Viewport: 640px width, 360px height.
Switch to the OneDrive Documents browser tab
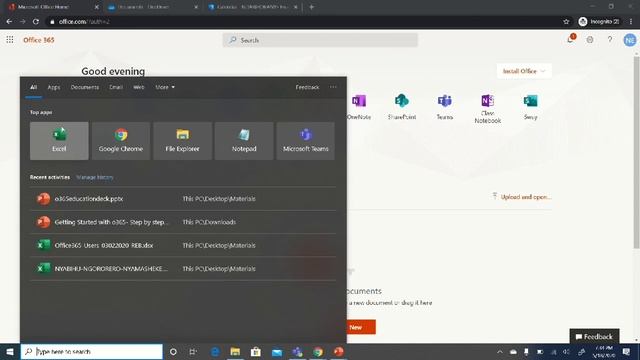(x=152, y=7)
